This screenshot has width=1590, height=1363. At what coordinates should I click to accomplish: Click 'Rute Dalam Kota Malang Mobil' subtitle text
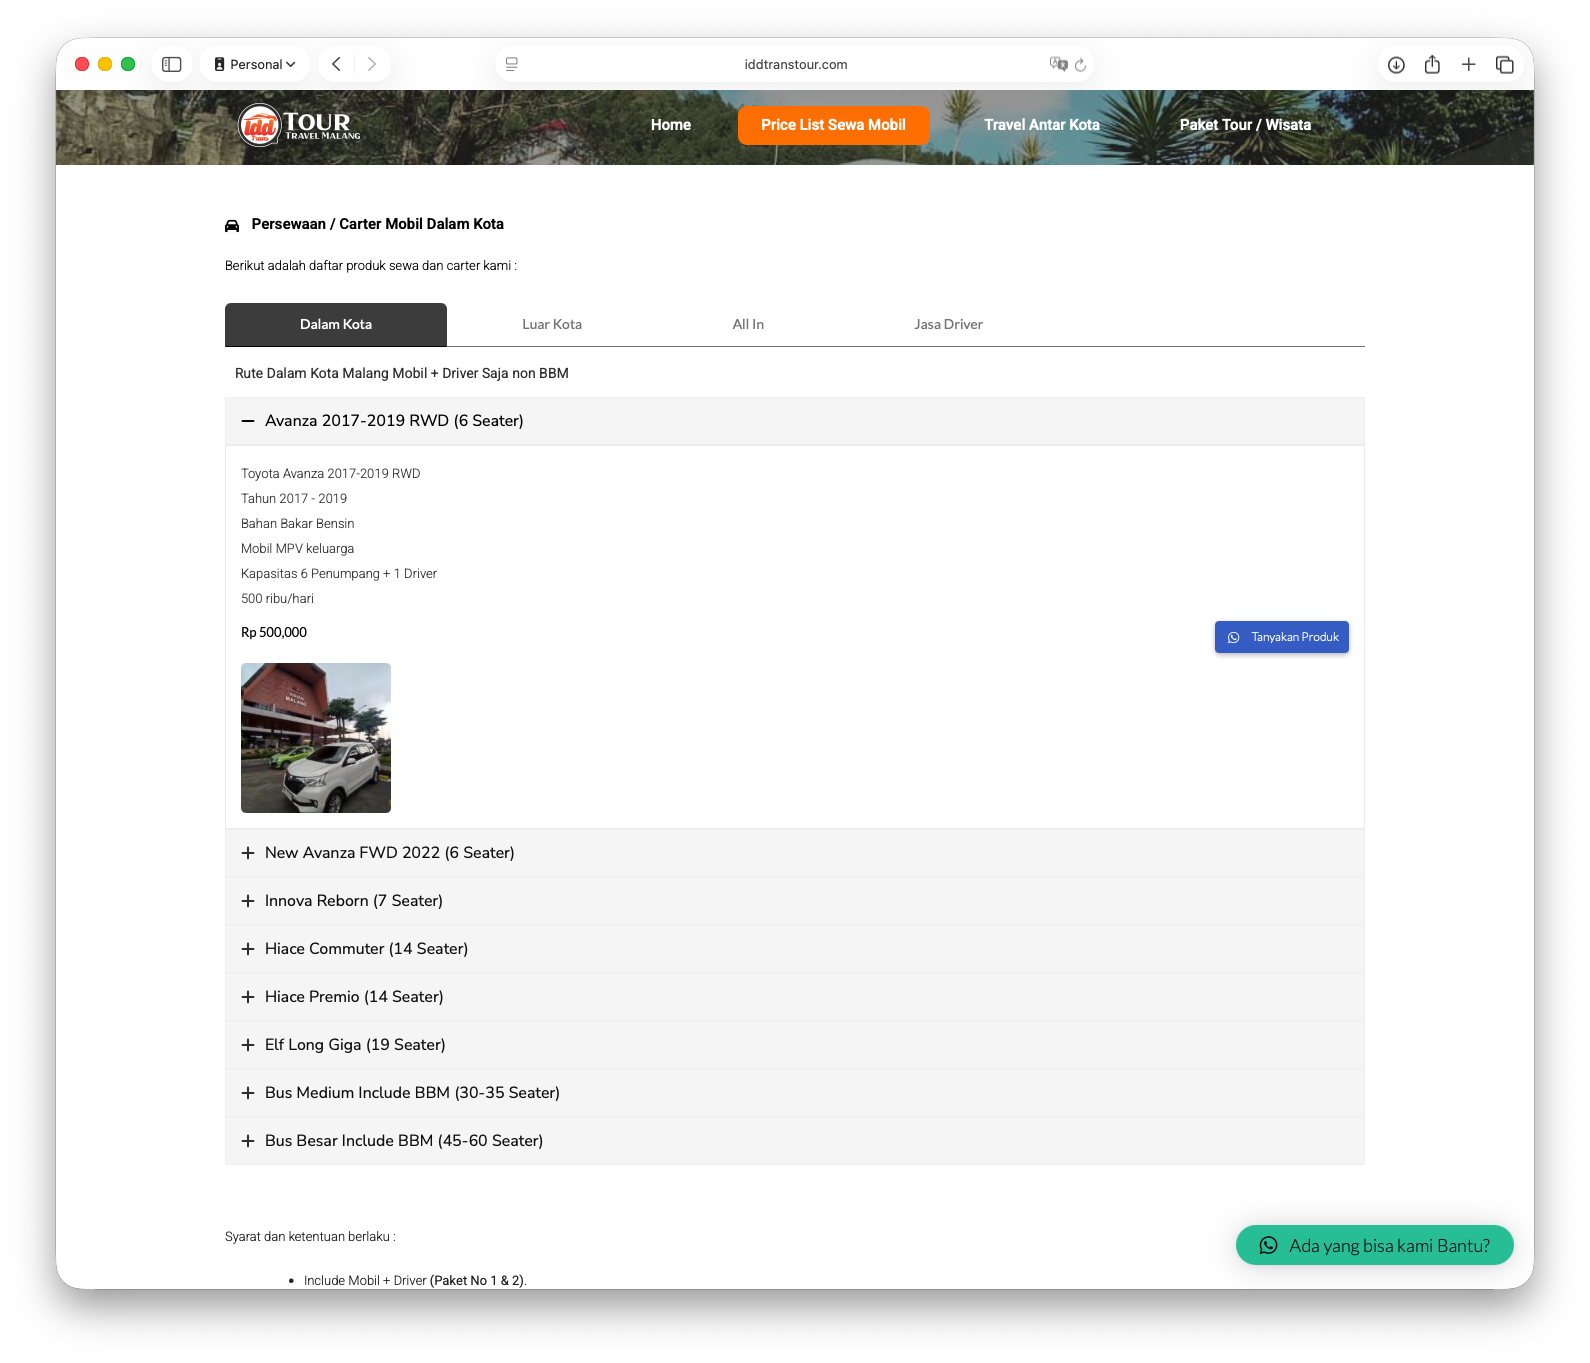pyautogui.click(x=402, y=373)
